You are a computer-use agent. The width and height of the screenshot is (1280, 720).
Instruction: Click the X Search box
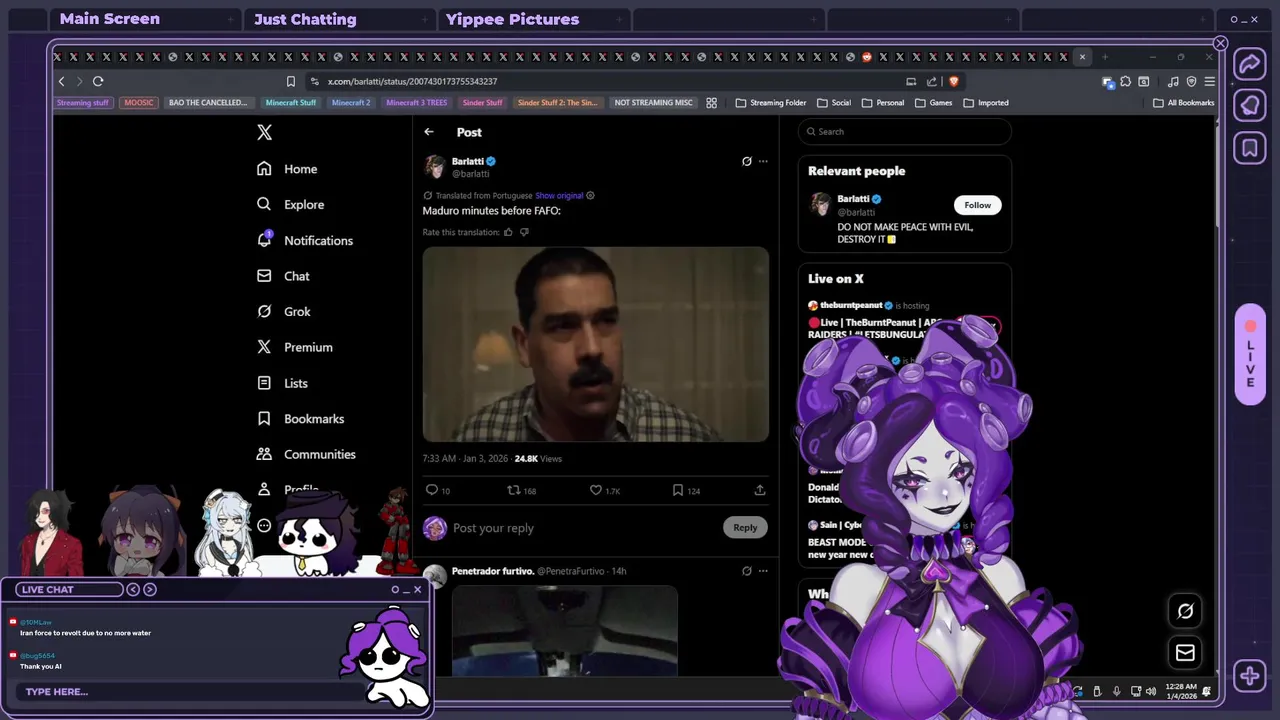905,131
